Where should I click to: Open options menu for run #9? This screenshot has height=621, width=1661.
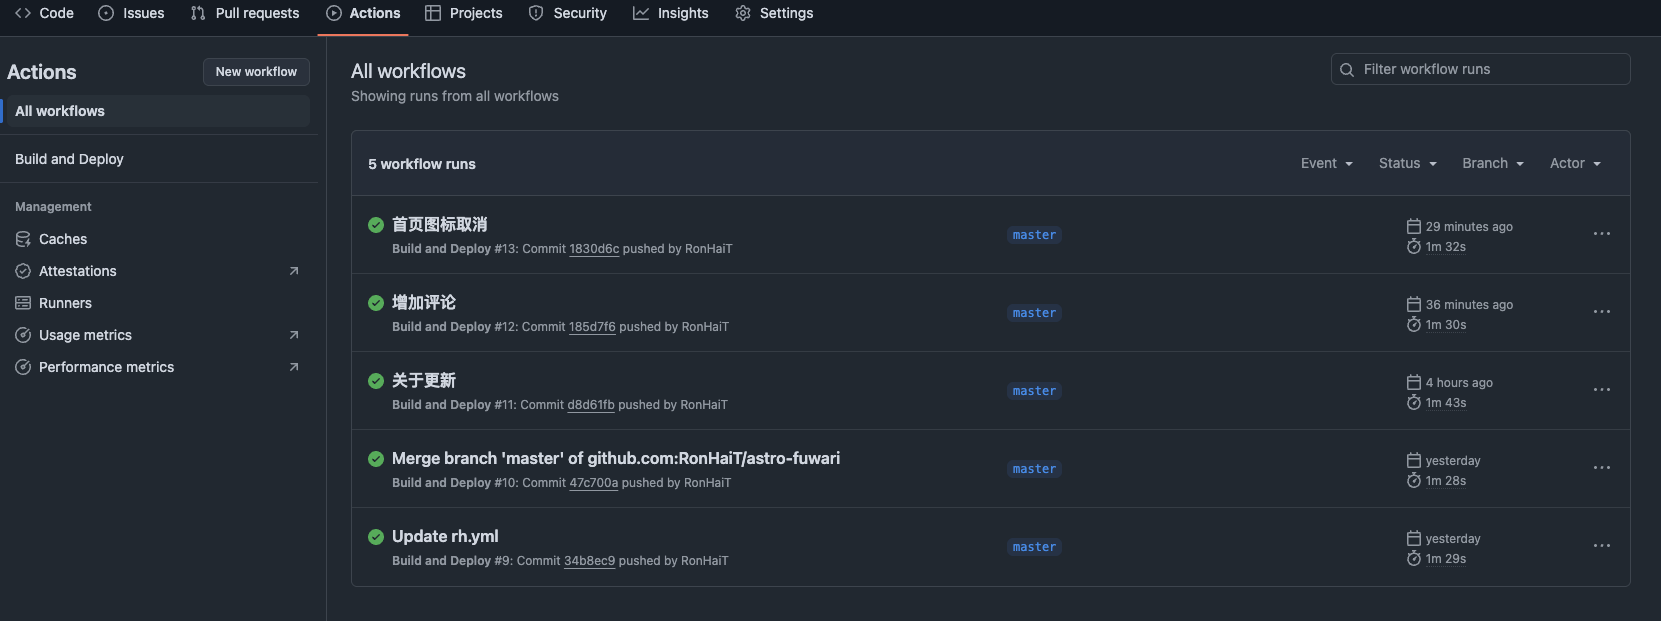point(1602,546)
